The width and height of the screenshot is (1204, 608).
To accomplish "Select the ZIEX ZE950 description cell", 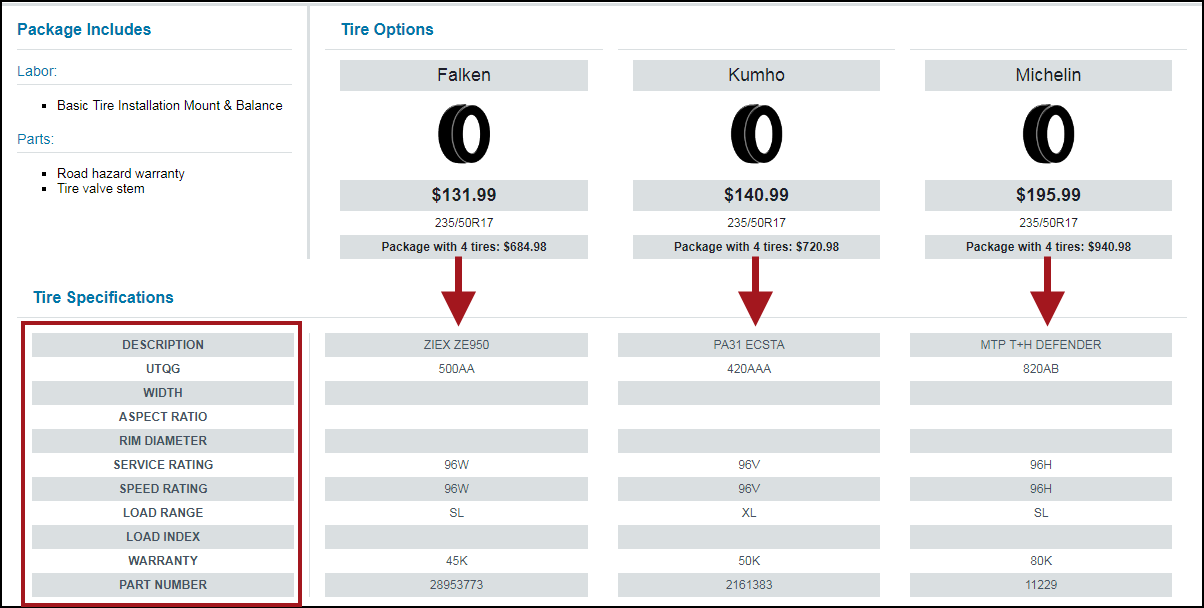I will tap(456, 344).
